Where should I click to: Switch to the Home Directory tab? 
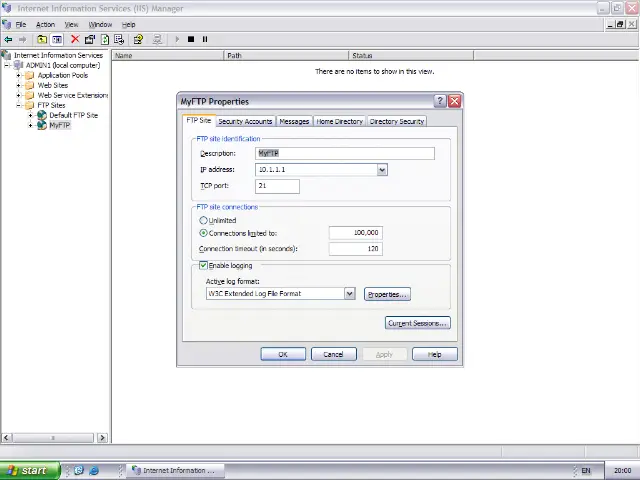340,121
